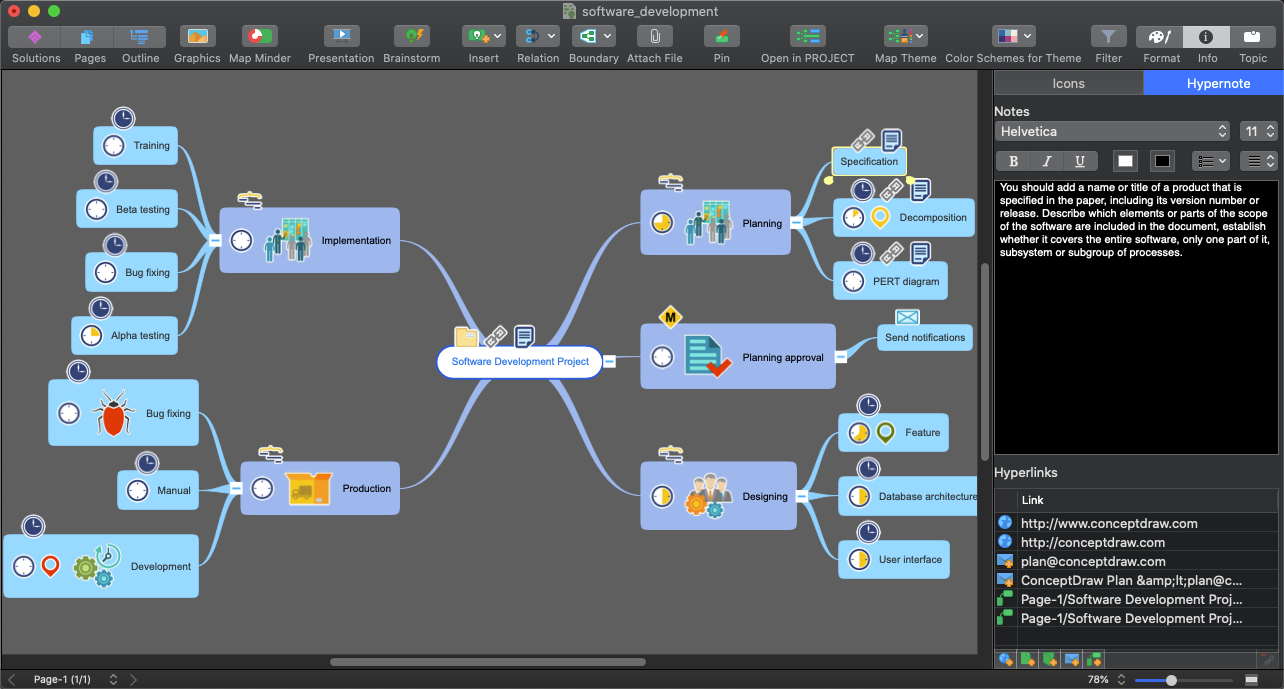Toggle Underline formatting in Notes
1284x689 pixels.
coord(1080,161)
